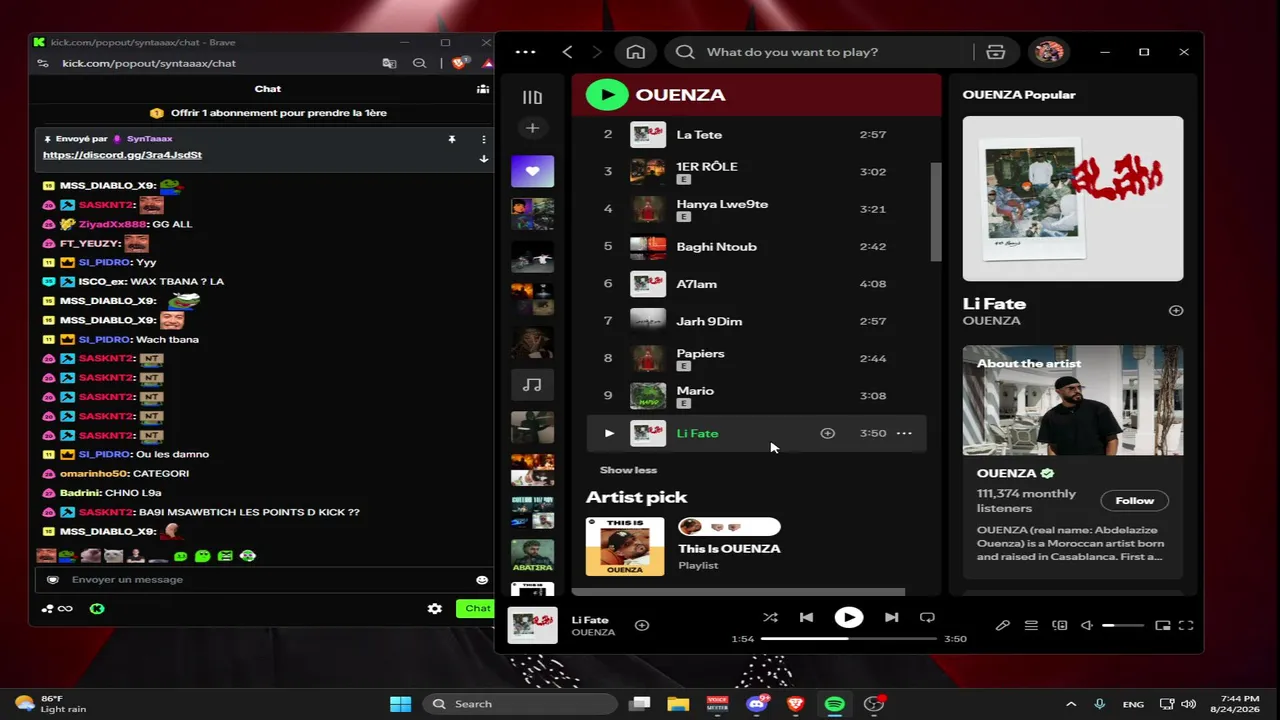
Task: Open This Is OUENZA playlist
Action: 729,548
